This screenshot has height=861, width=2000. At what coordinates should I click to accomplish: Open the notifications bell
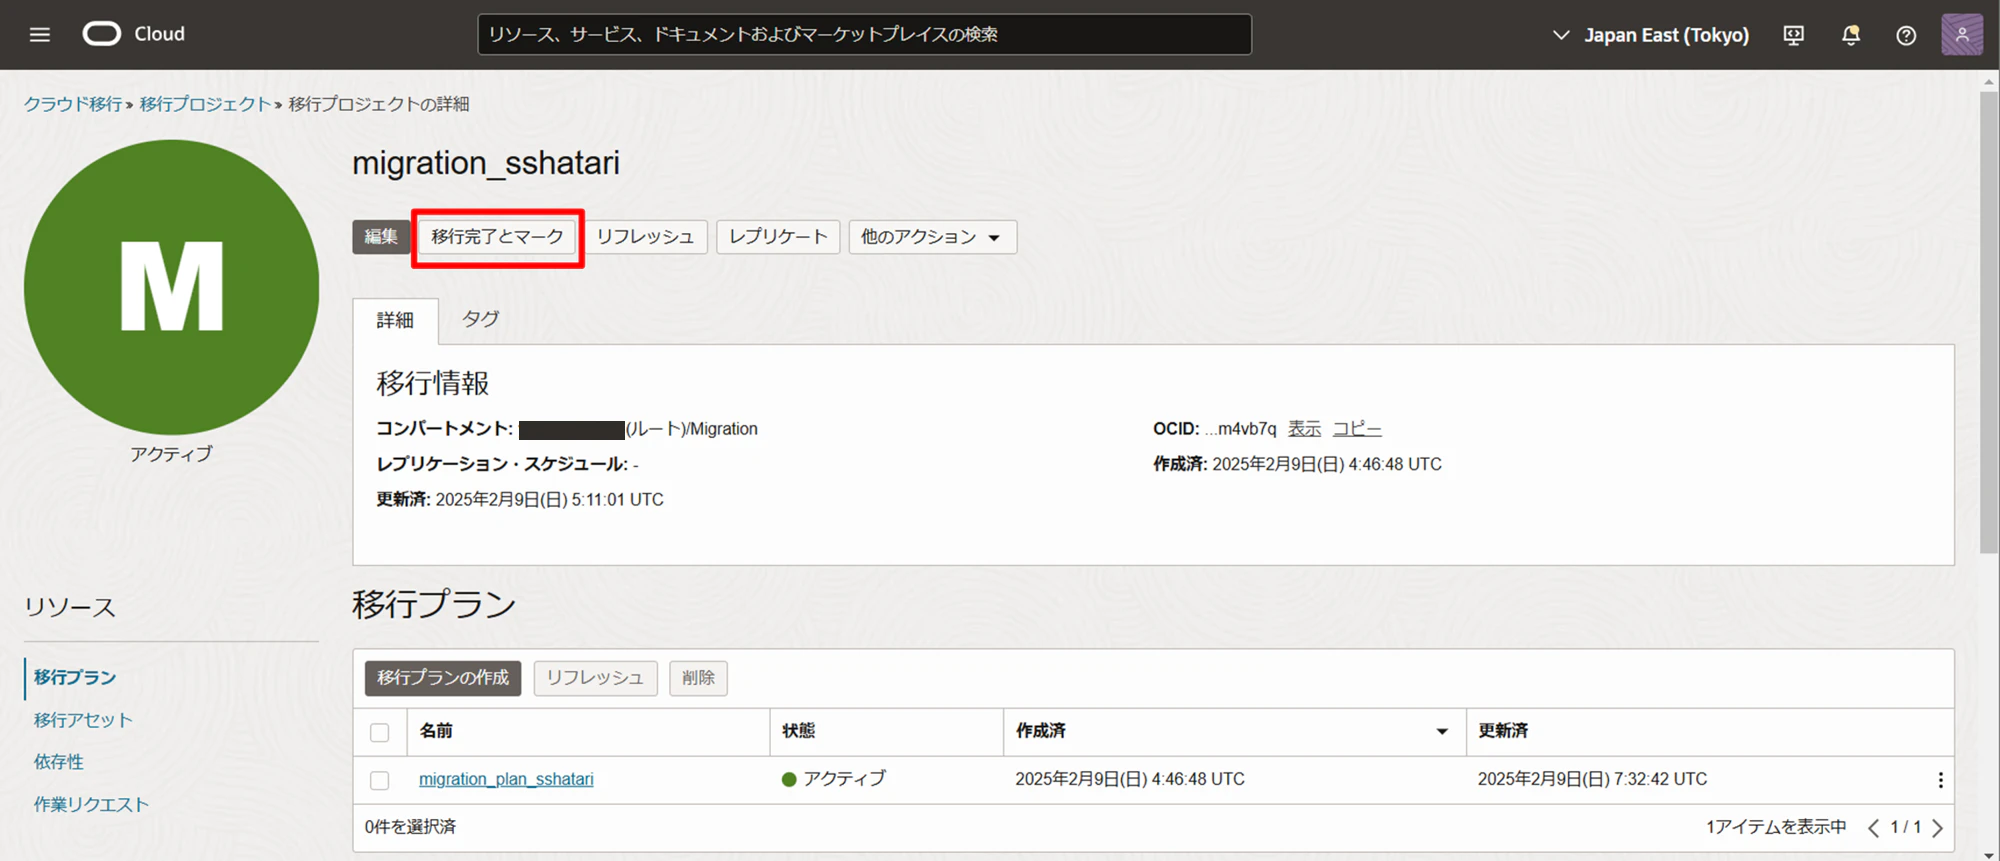[x=1851, y=35]
